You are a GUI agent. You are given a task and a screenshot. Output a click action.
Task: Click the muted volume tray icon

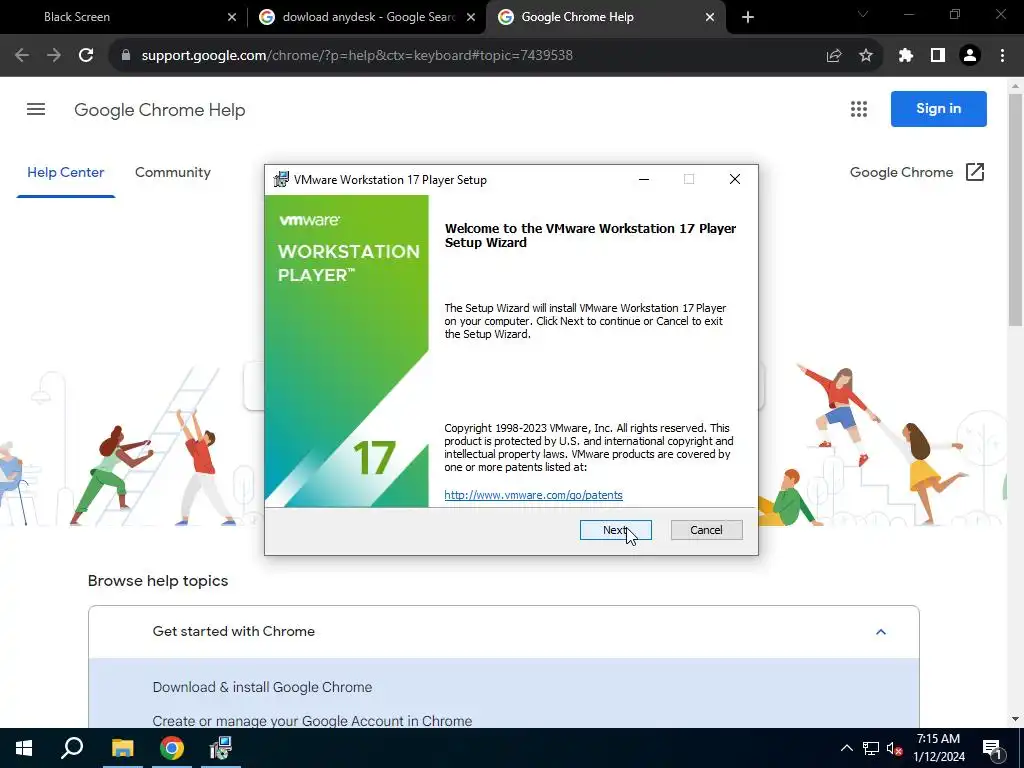[x=894, y=748]
